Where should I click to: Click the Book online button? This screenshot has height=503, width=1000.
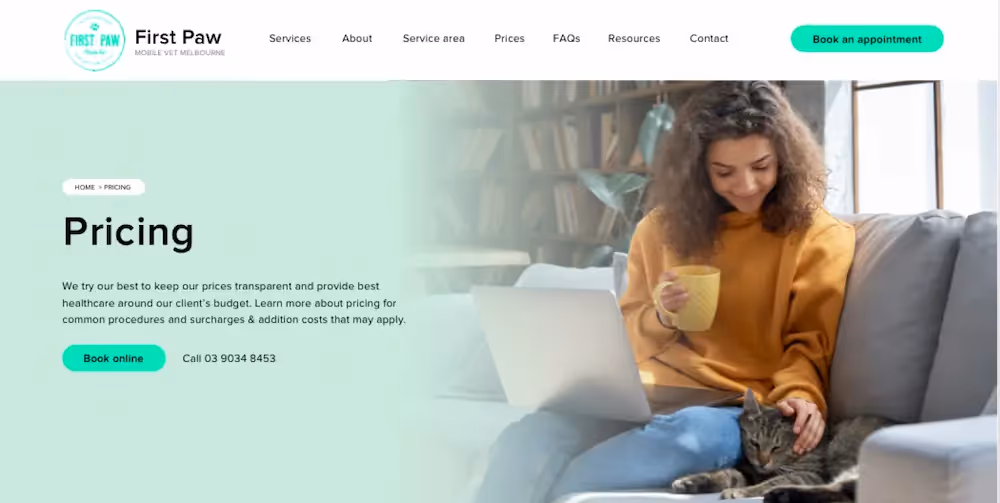point(114,358)
